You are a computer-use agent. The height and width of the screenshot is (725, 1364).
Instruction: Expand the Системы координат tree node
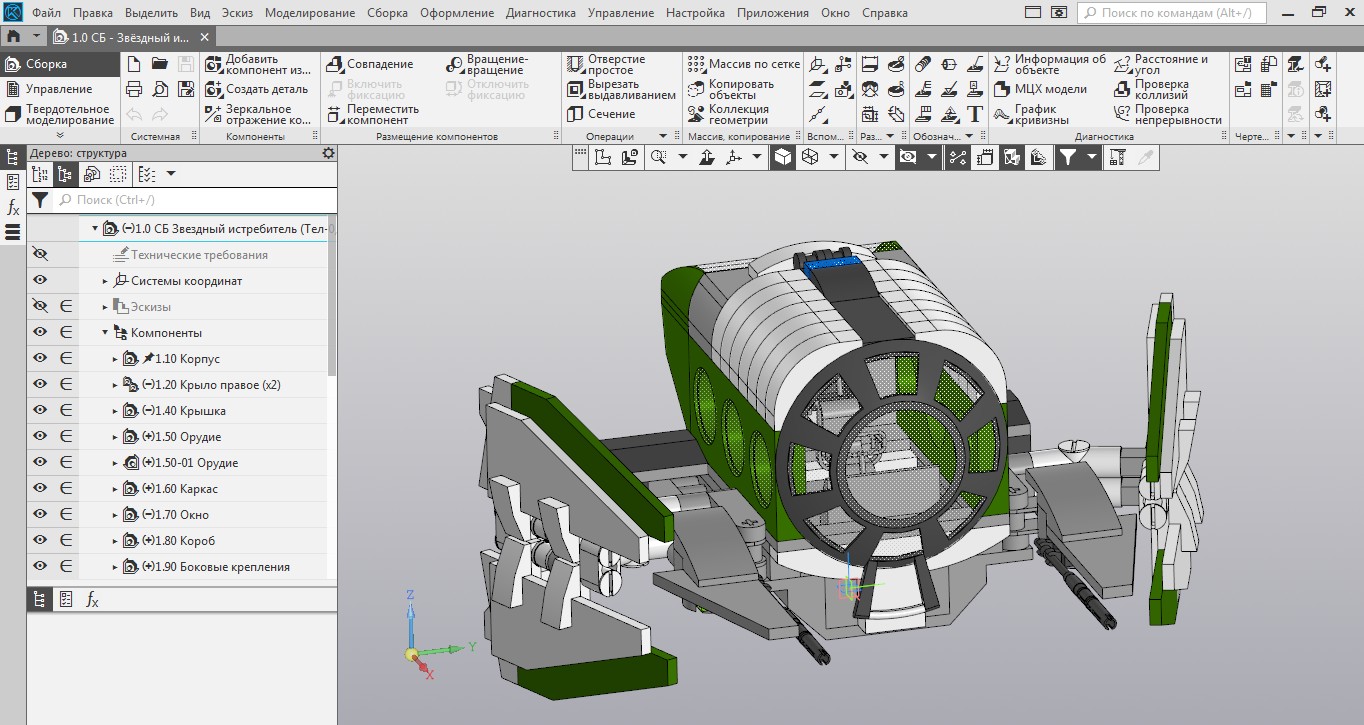pos(105,281)
